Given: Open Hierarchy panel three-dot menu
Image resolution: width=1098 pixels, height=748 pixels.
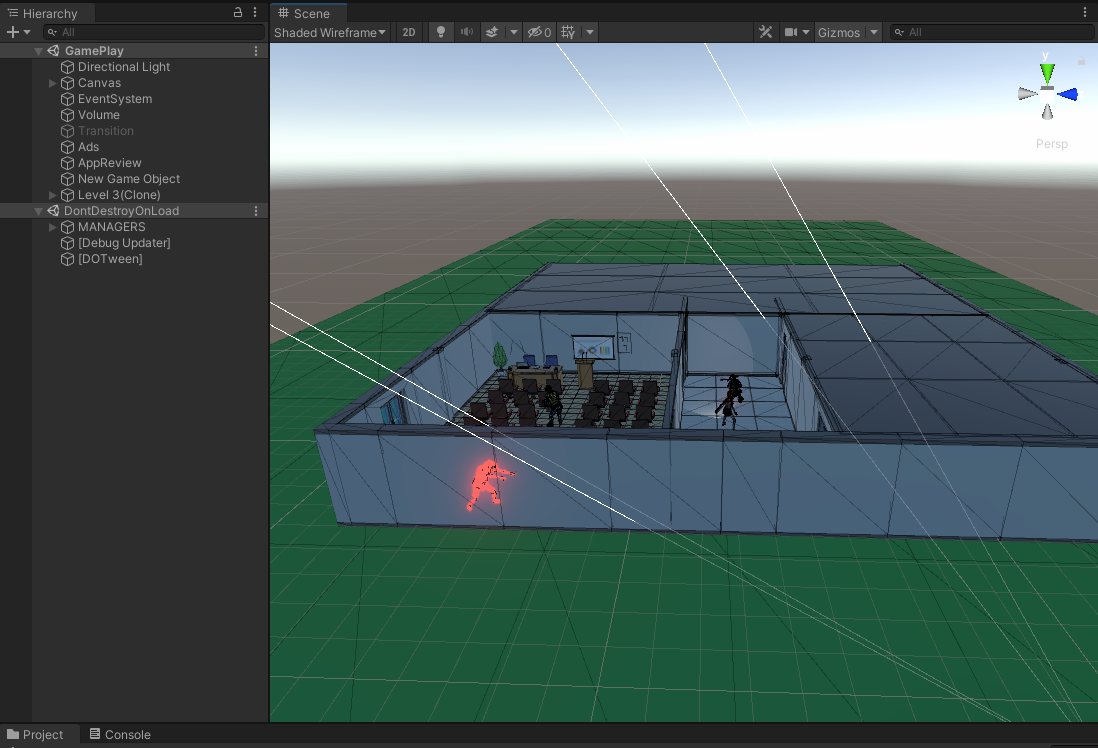Looking at the screenshot, I should click(x=255, y=12).
